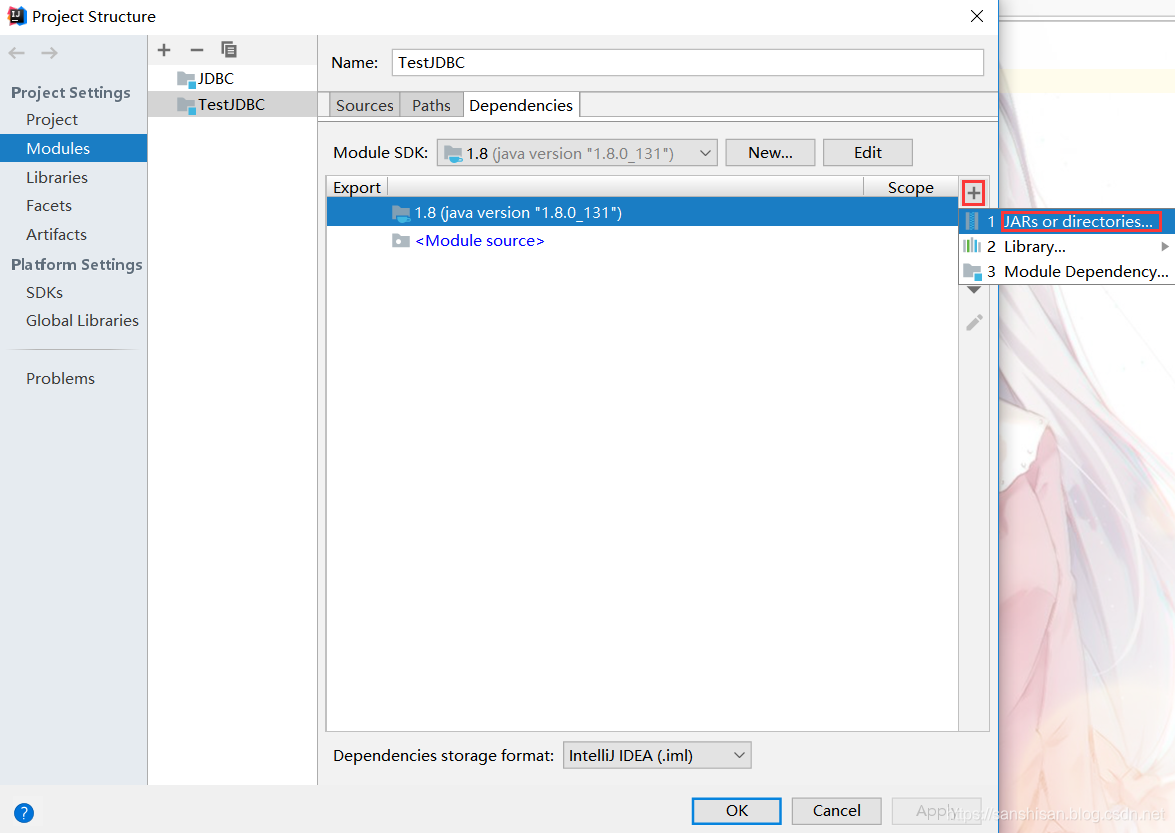Screen dimensions: 1175x833
Task: Click JARs or directories menu icon
Action: (x=972, y=221)
